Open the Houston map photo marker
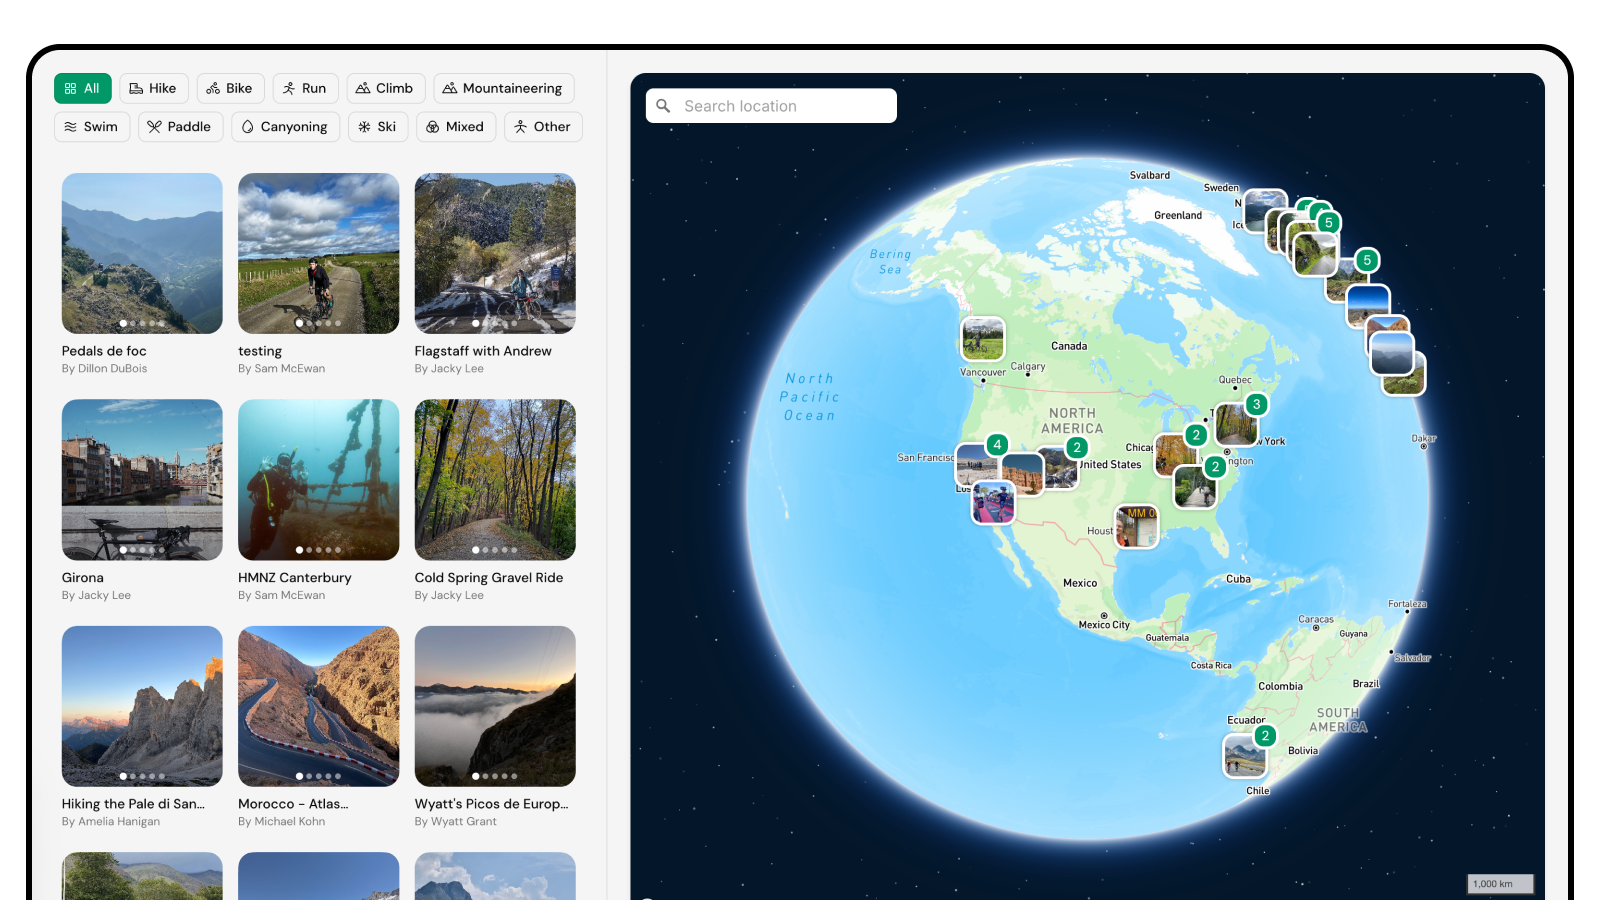1600x900 pixels. (x=1137, y=526)
